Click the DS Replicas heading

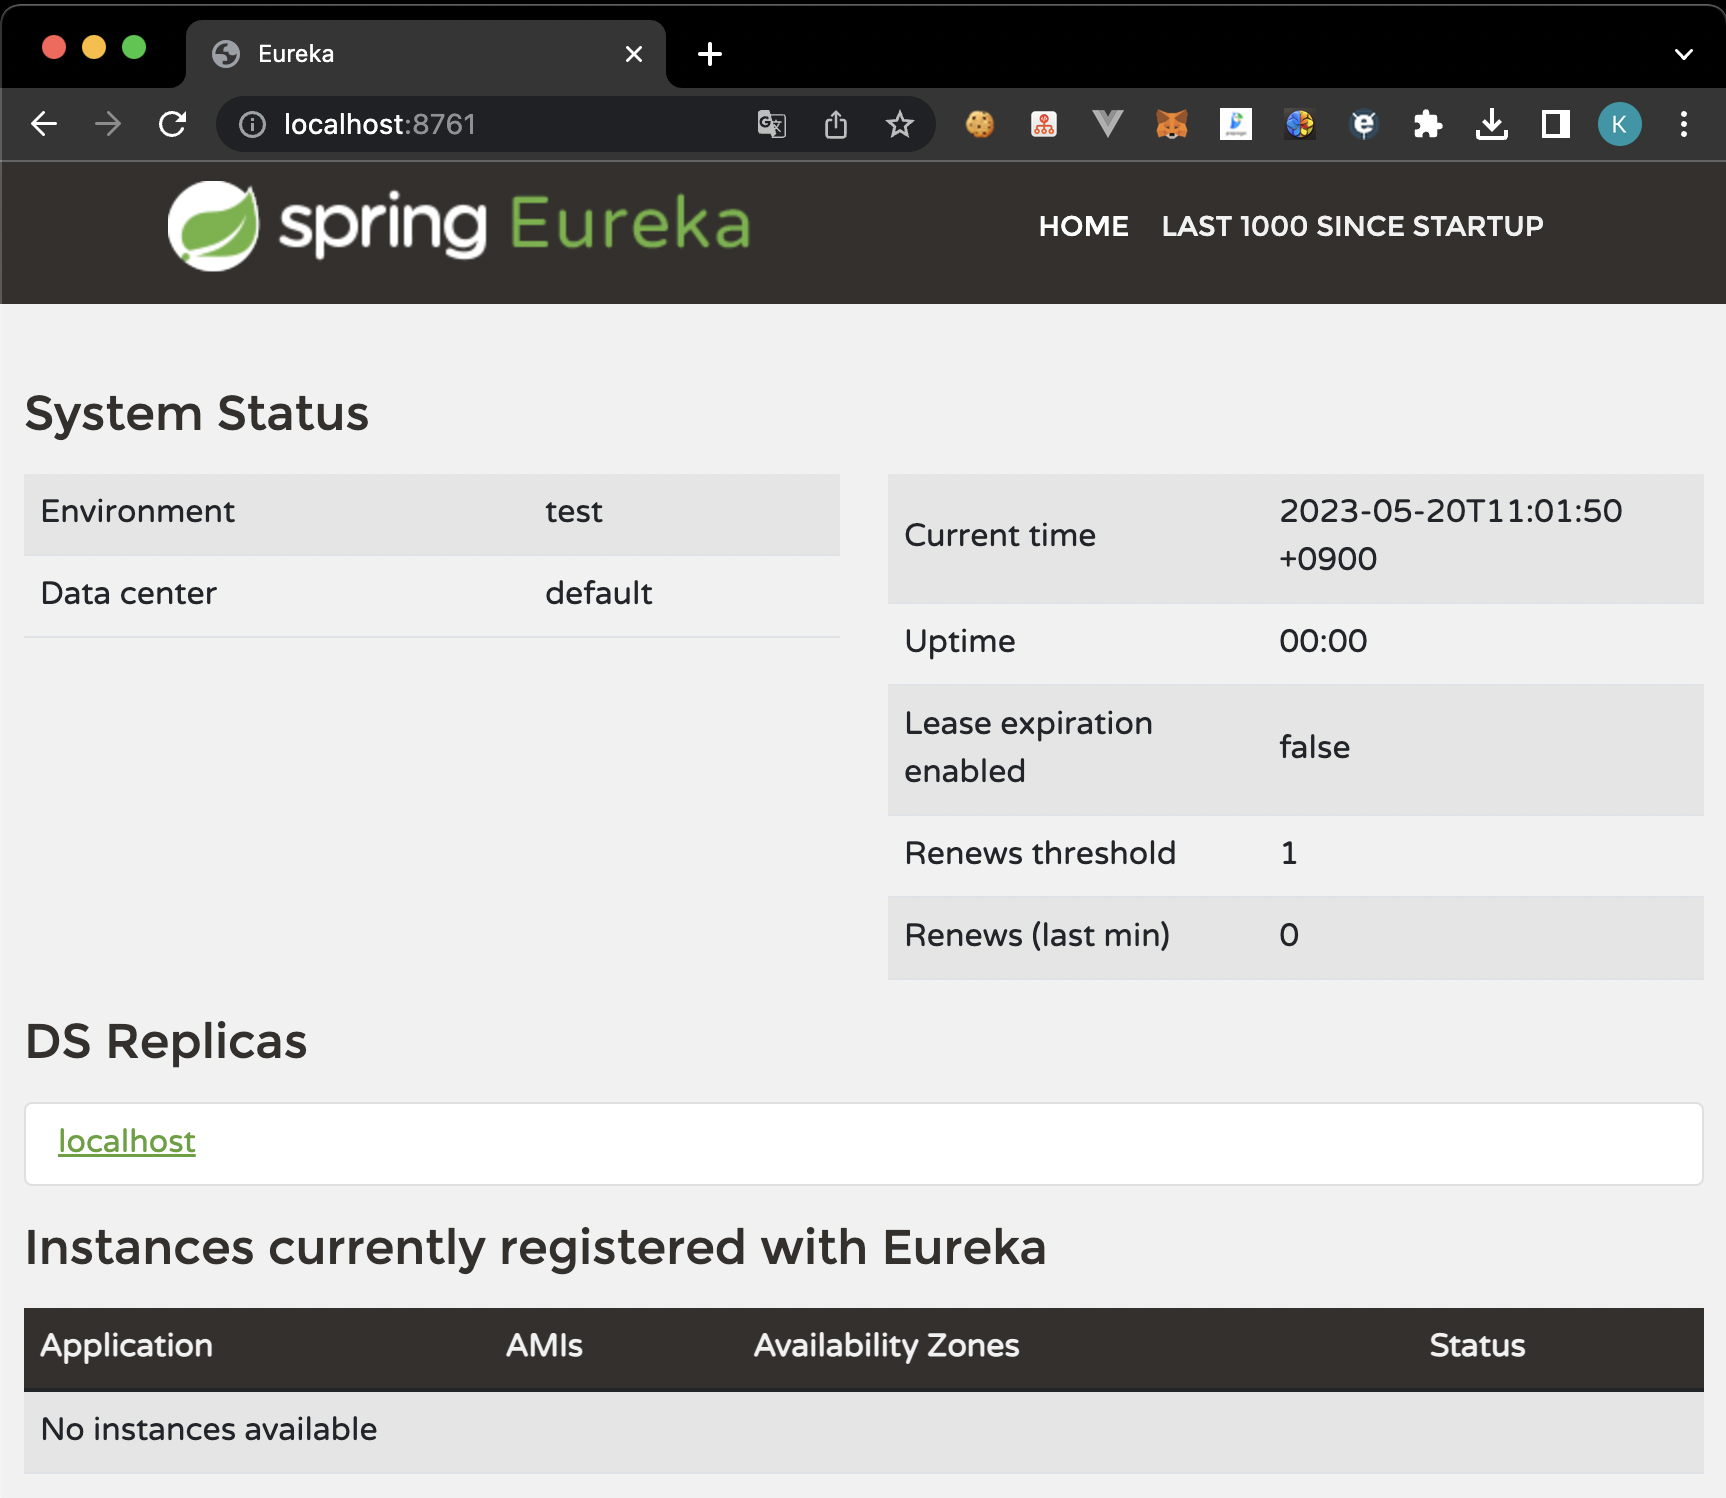pyautogui.click(x=166, y=1041)
